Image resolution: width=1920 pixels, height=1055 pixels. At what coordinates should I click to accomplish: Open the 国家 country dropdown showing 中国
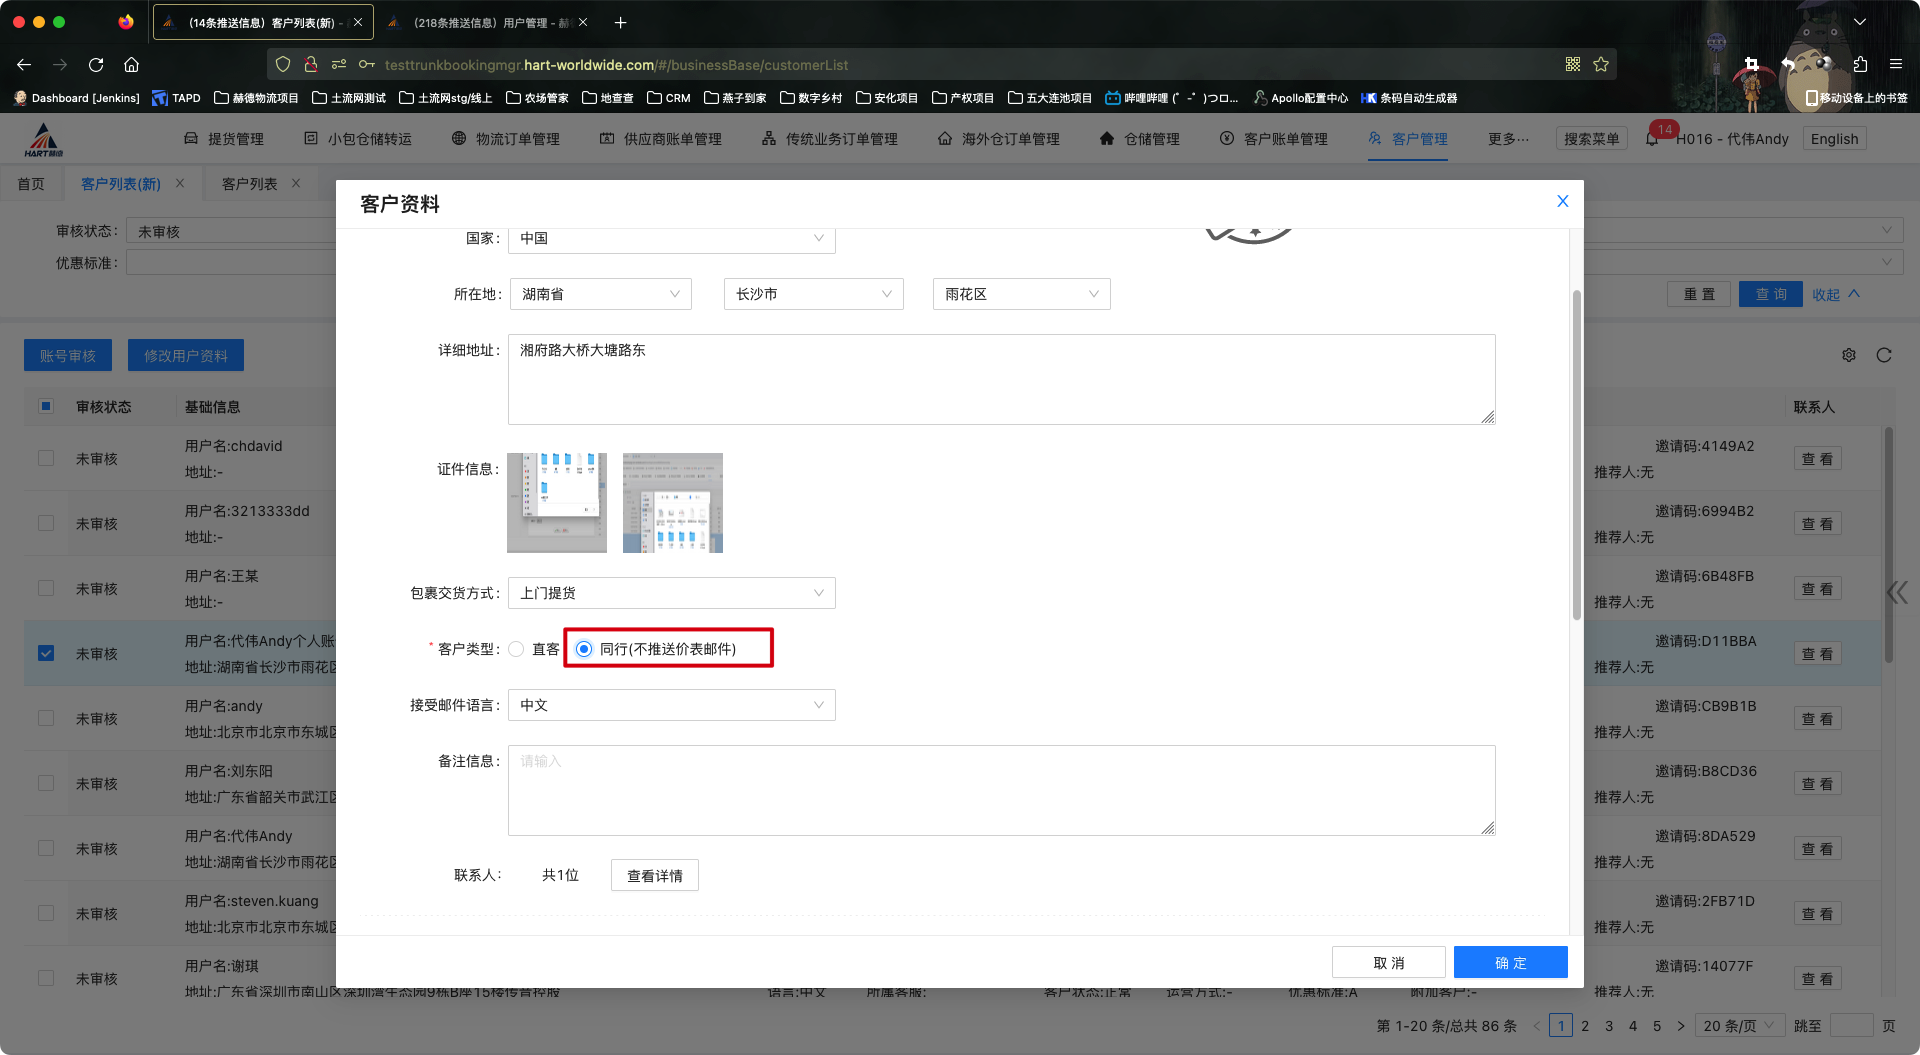(671, 238)
